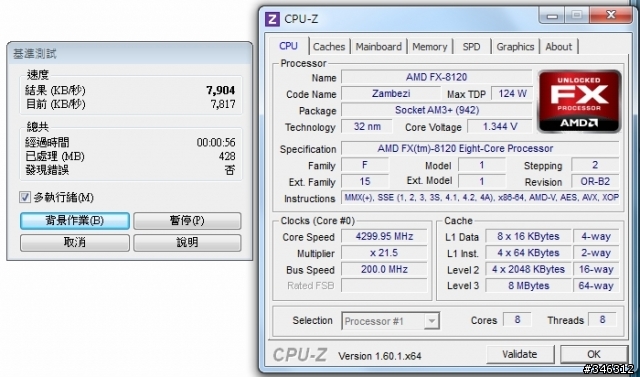Viewport: 640px width, 377px height.
Task: Click the L1 Inst. value 4 x 64 KBytes
Action: (x=528, y=253)
